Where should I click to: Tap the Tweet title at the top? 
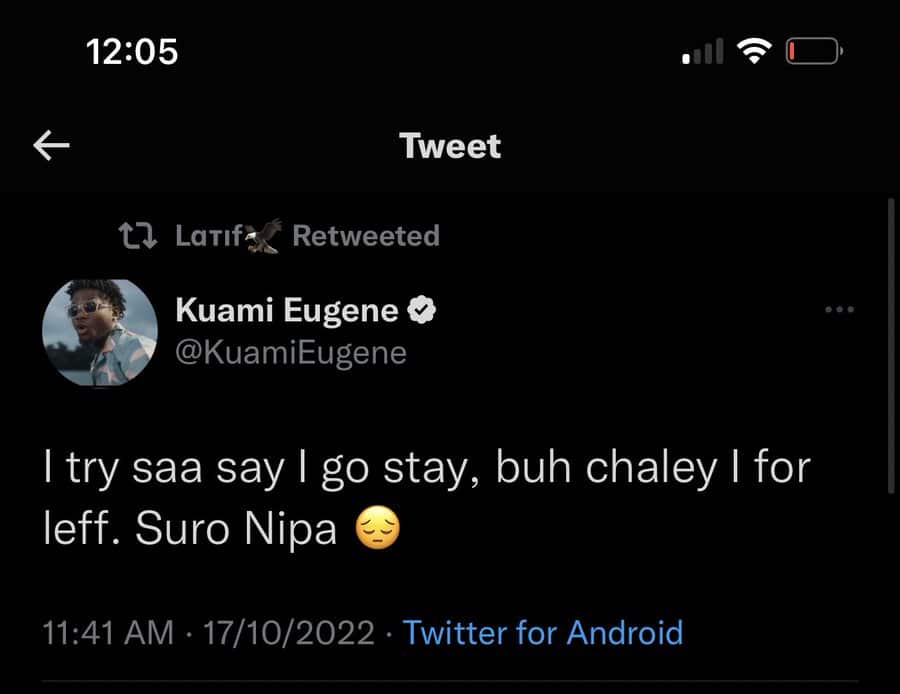[450, 146]
